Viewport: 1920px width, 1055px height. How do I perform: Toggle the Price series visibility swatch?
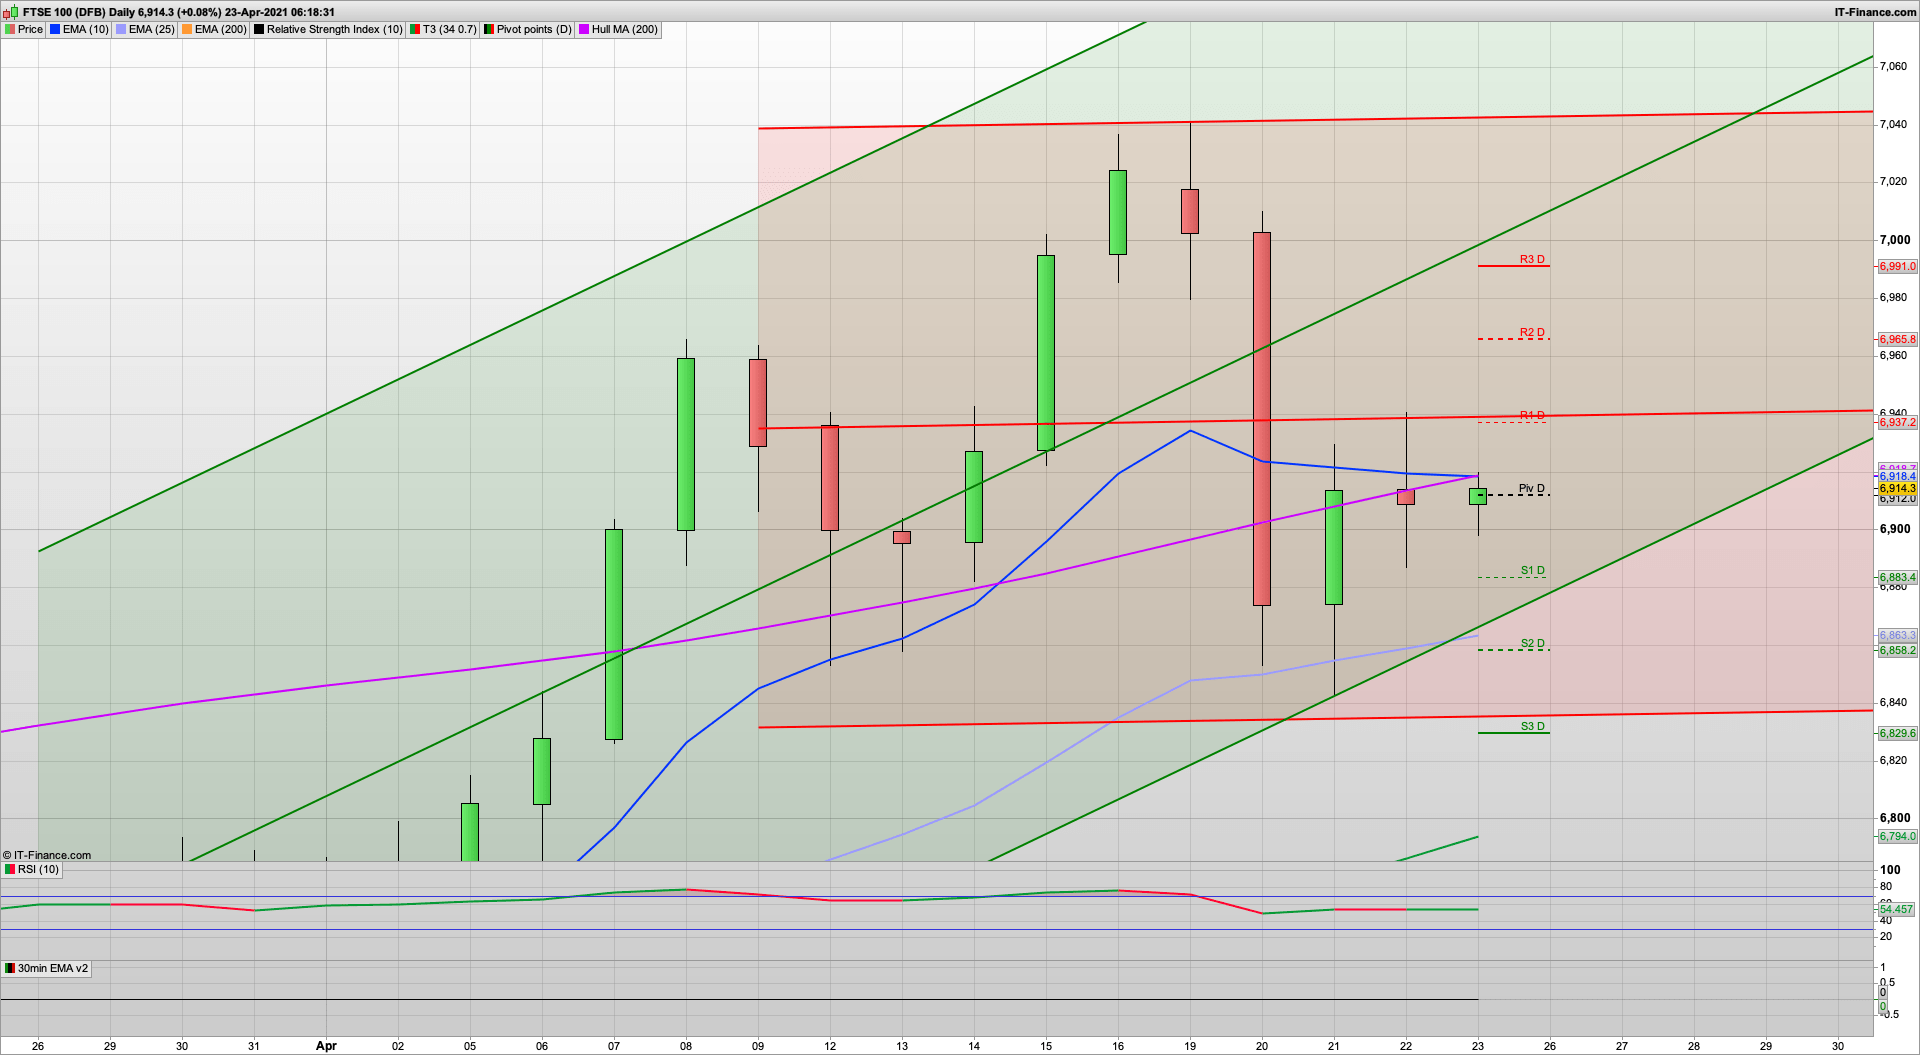point(10,29)
